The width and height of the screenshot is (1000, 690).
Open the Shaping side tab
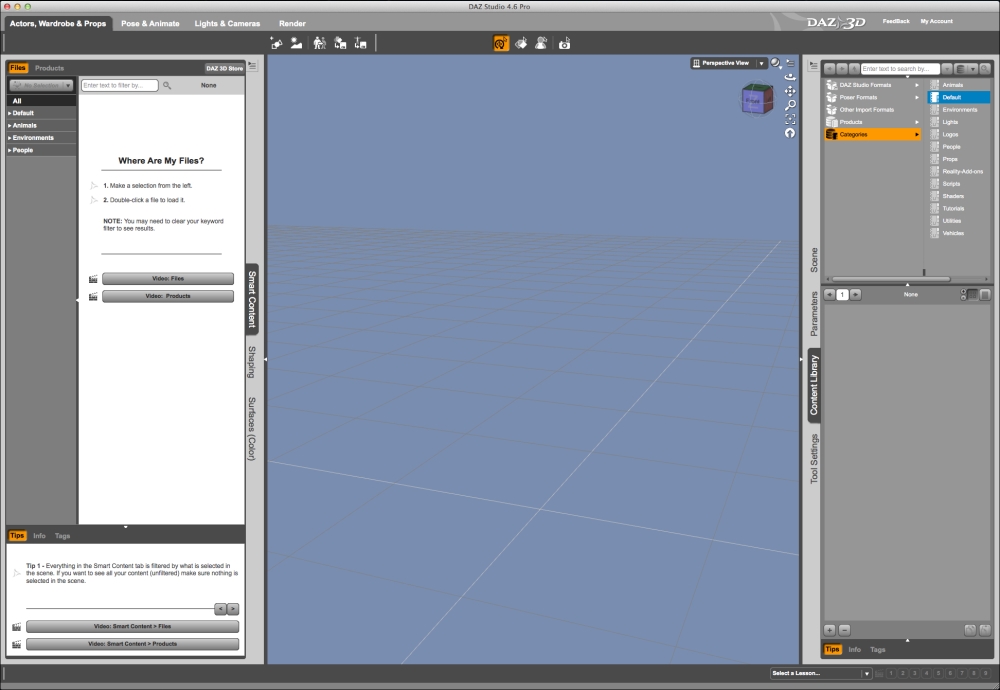coord(252,362)
